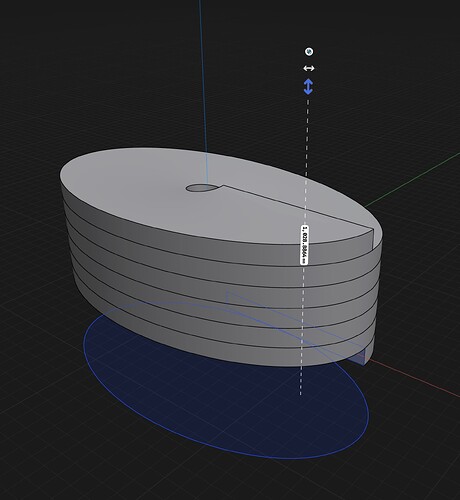Select the bottom side band of model
This screenshot has height=500, width=460.
pos(233,350)
